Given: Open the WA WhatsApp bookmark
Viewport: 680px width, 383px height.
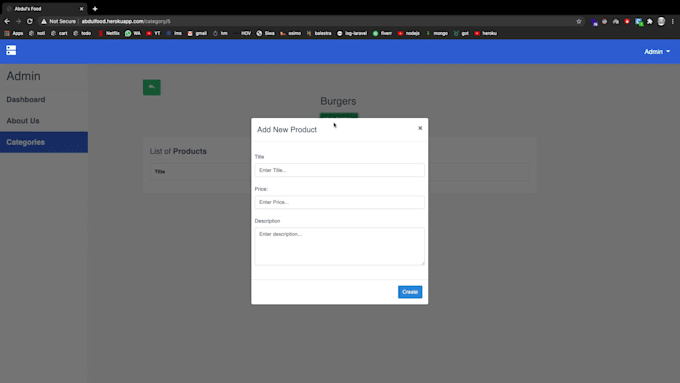Looking at the screenshot, I should 133,33.
